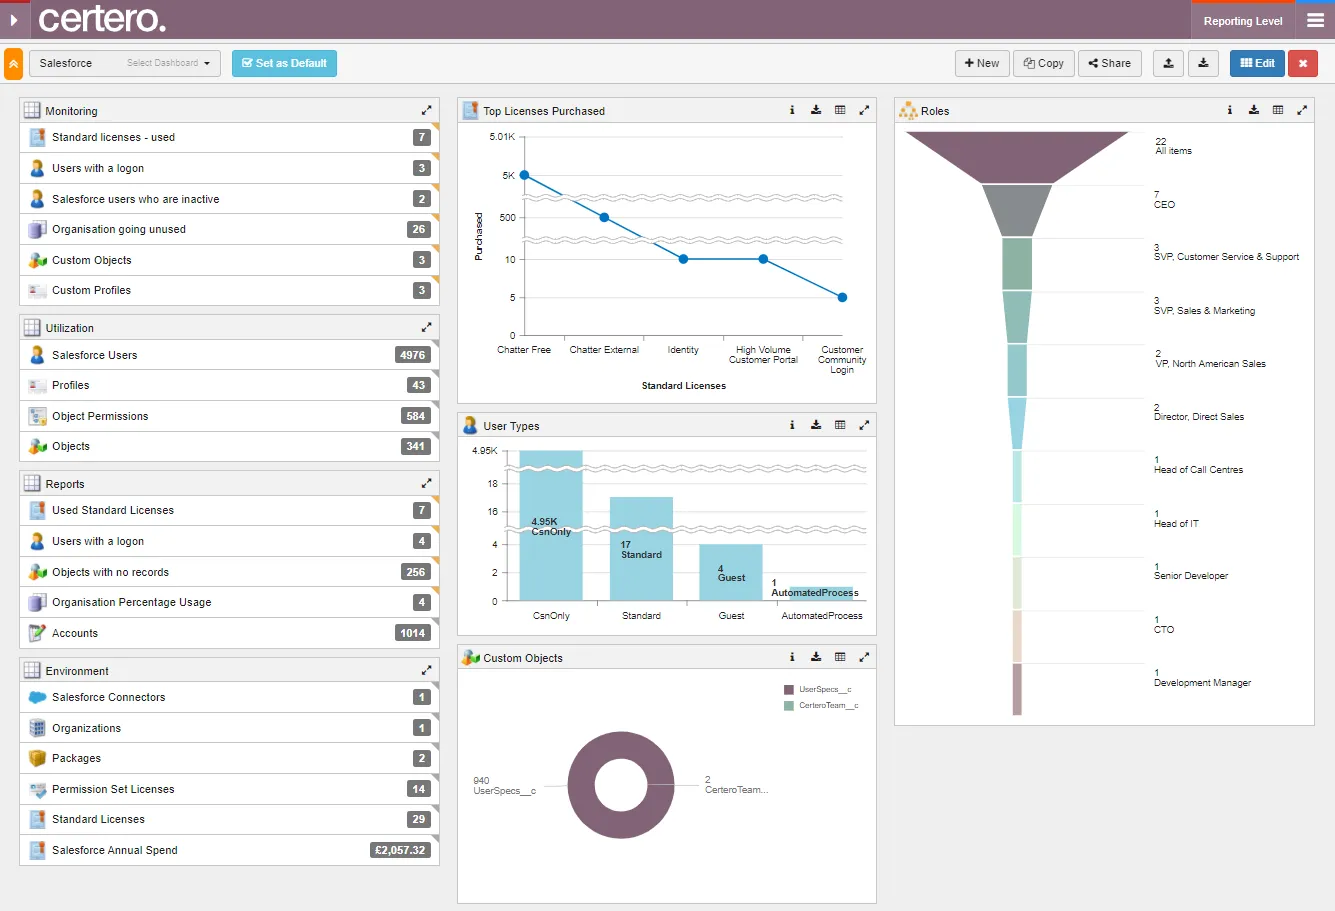1335x911 pixels.
Task: Toggle the UserSpecs__c legend color swatch
Action: click(789, 690)
